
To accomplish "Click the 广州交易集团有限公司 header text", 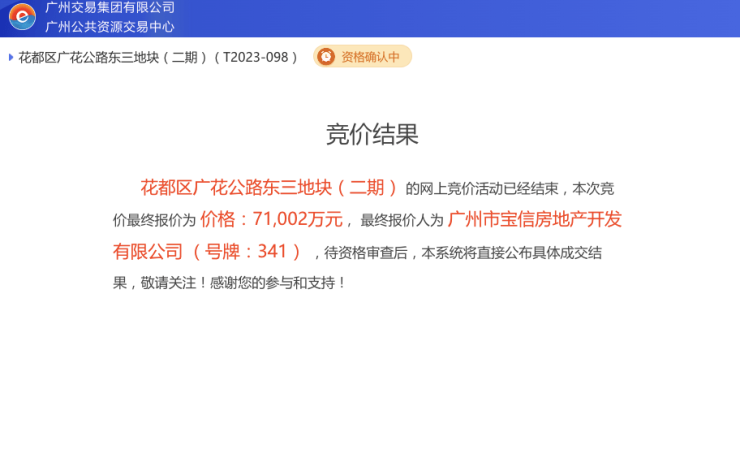I will [110, 8].
